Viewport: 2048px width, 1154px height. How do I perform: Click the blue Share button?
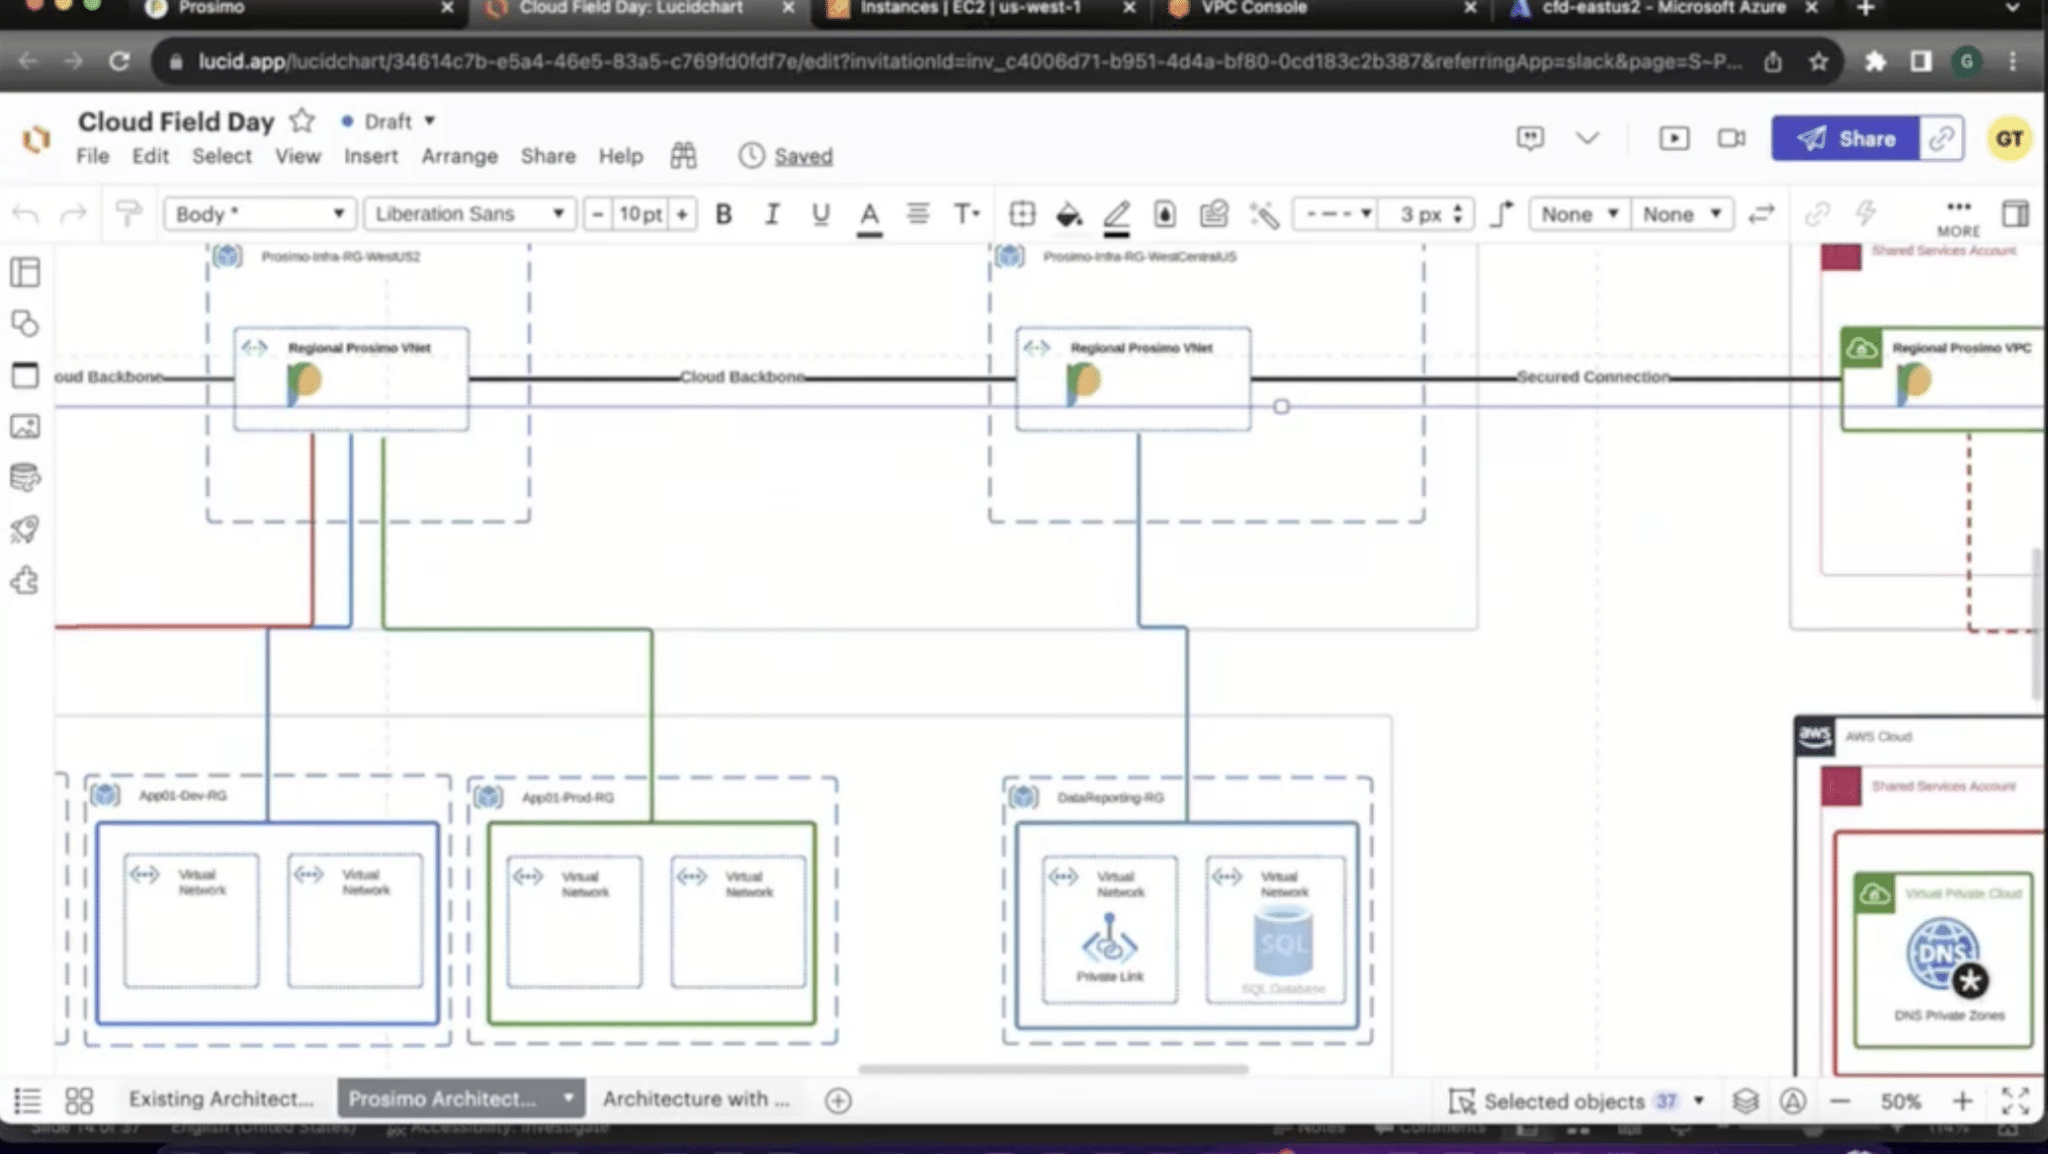[x=1846, y=138]
